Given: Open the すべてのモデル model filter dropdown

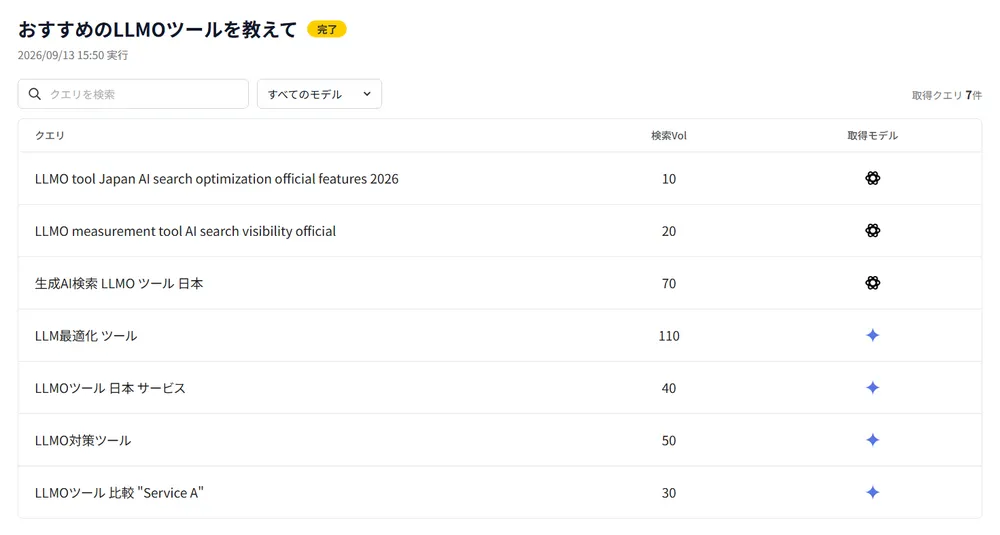Looking at the screenshot, I should (320, 94).
